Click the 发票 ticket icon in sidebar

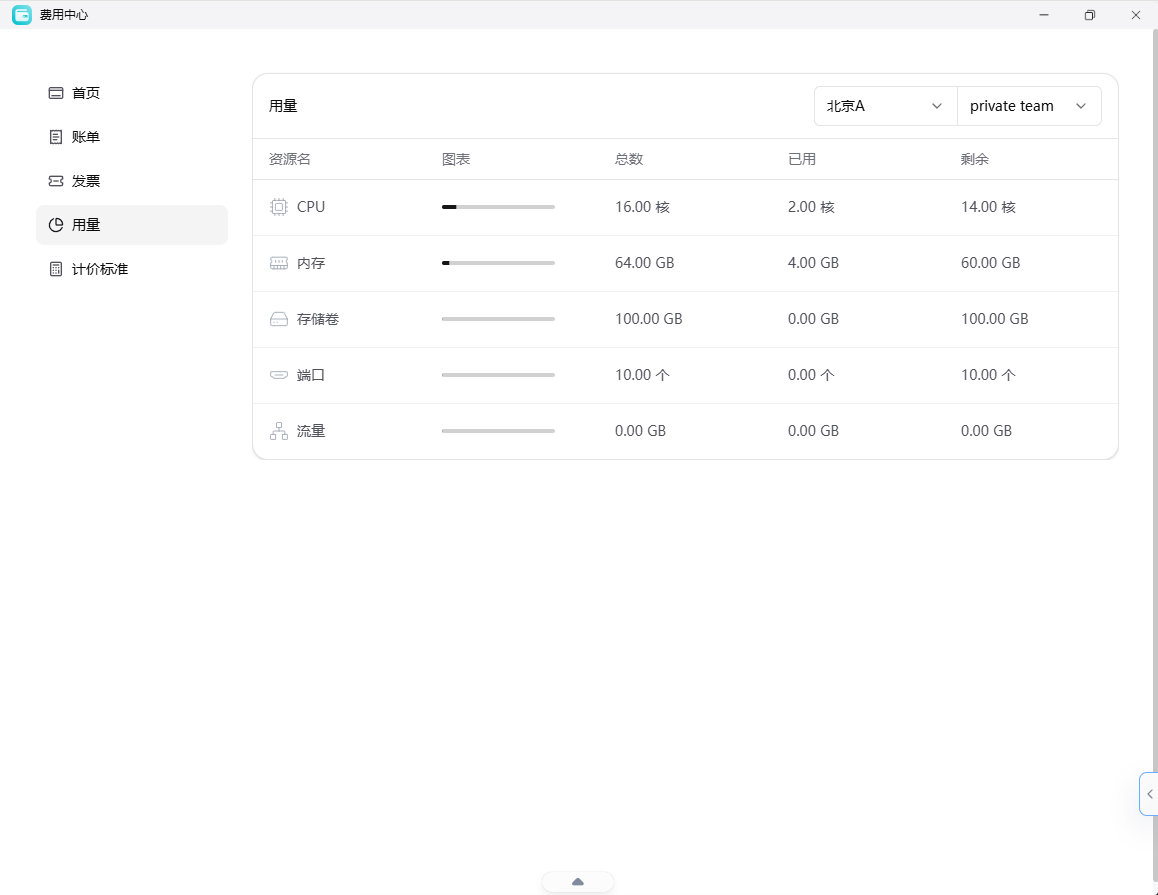pyautogui.click(x=55, y=181)
